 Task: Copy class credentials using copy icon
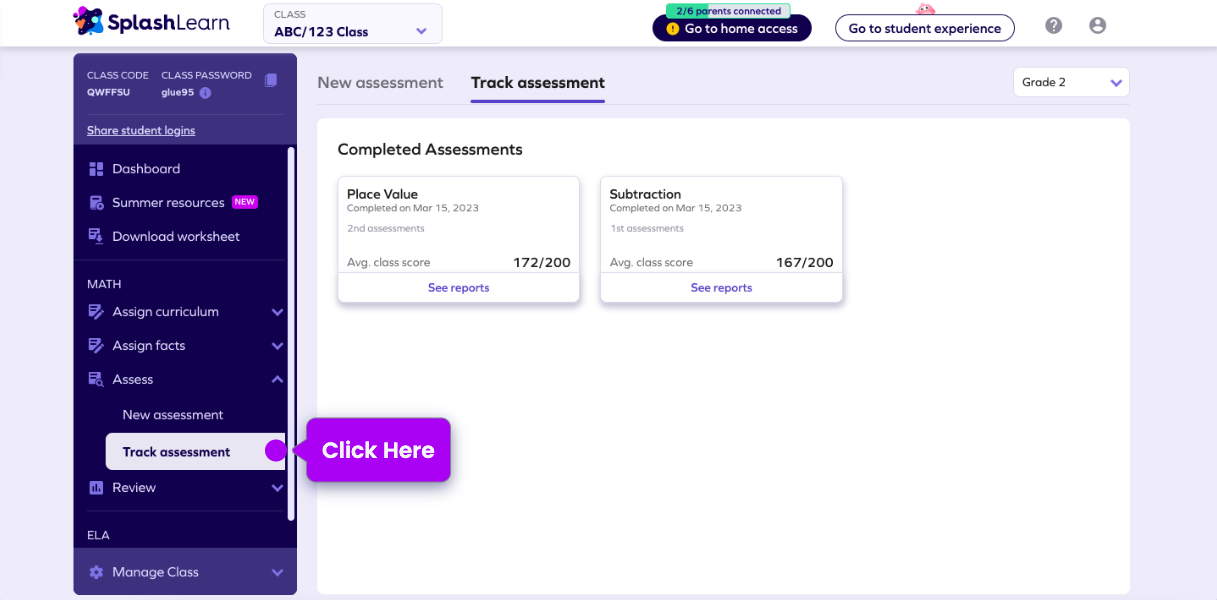pos(271,80)
